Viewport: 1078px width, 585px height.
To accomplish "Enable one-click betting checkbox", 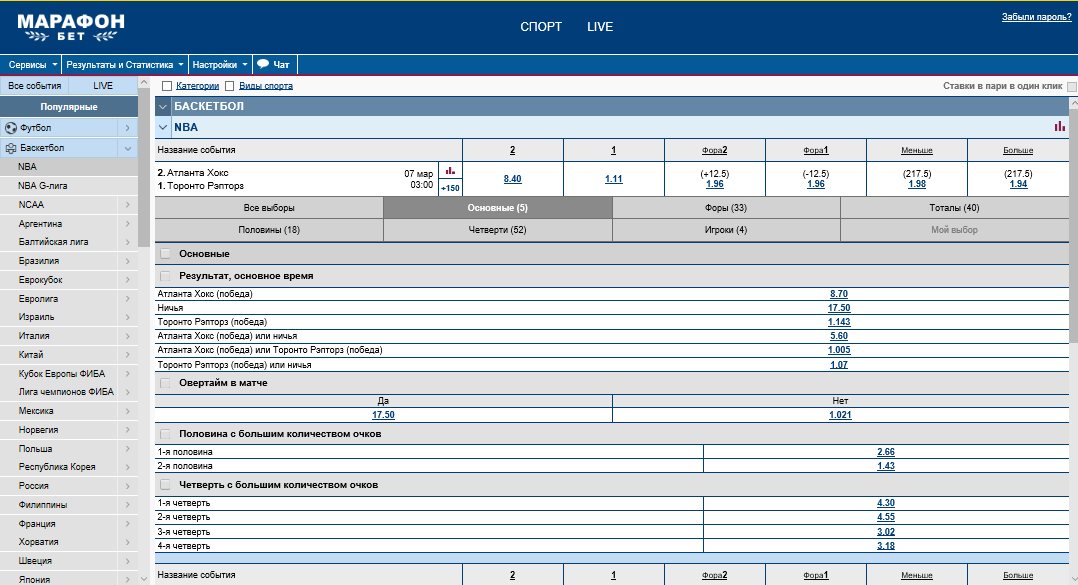I will click(1072, 87).
